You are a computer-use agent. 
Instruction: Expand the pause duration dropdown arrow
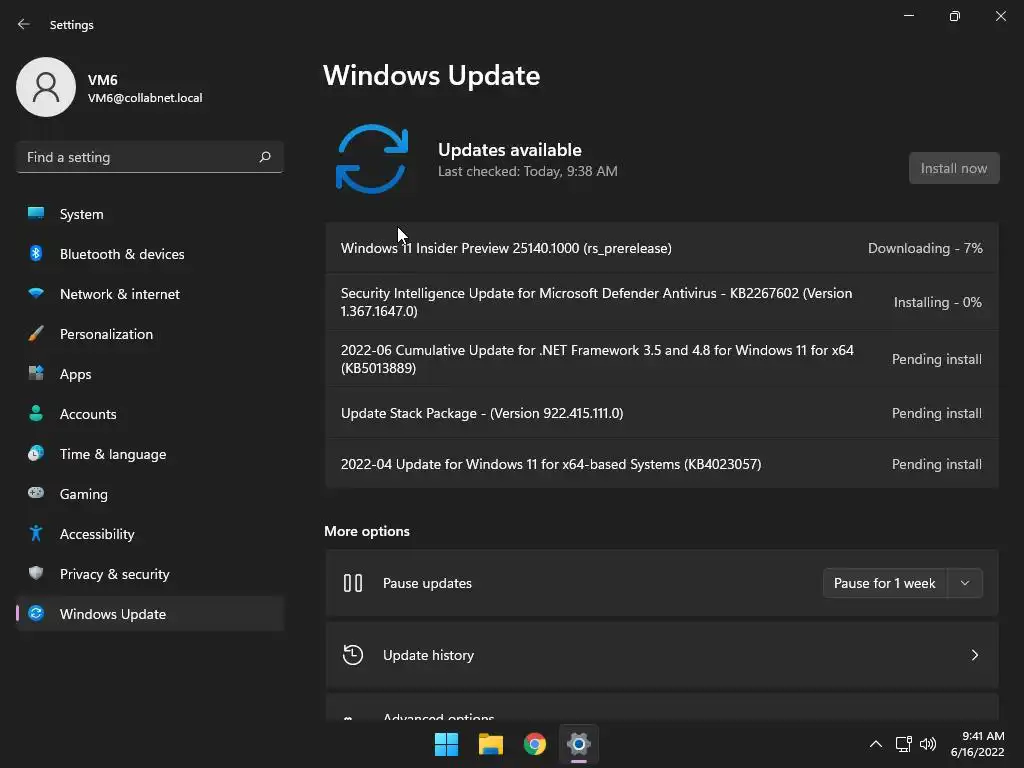coord(965,583)
